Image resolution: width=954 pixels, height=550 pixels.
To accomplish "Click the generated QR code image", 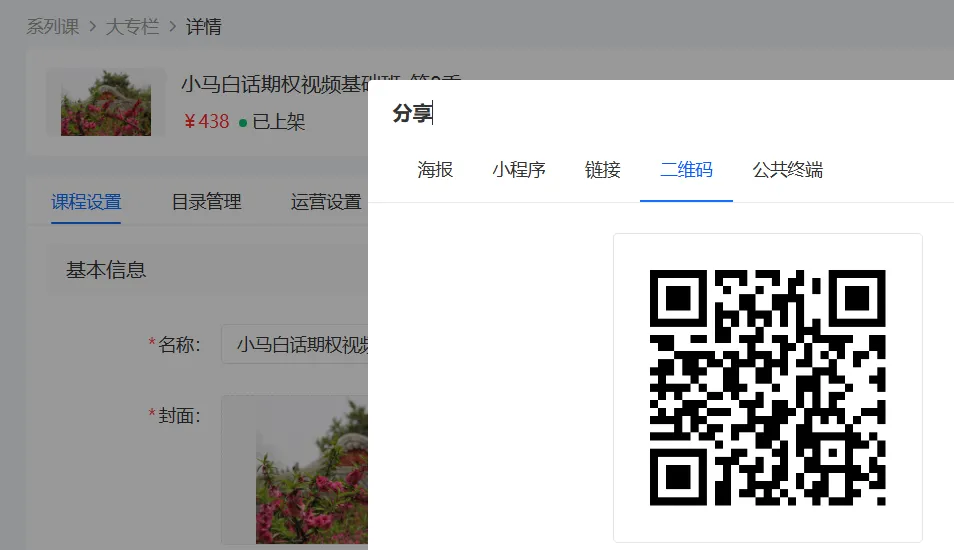I will coord(767,388).
